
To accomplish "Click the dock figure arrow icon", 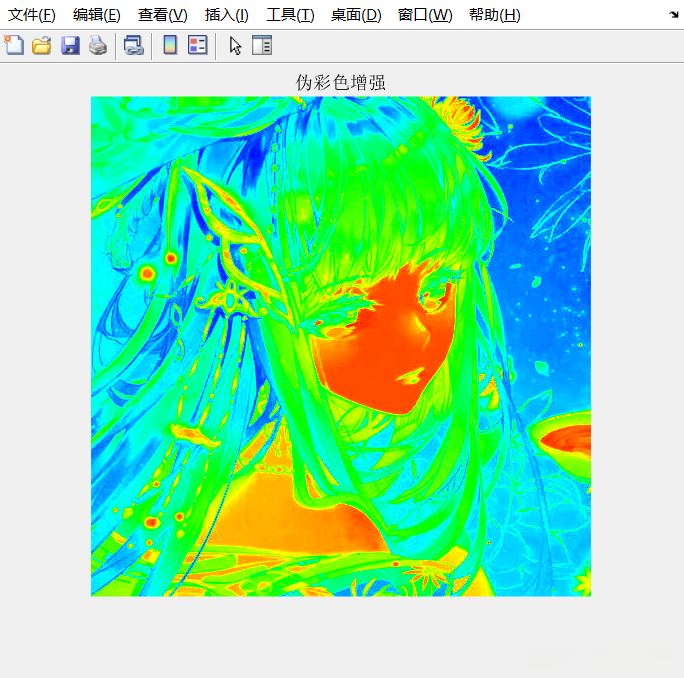I will coord(674,15).
